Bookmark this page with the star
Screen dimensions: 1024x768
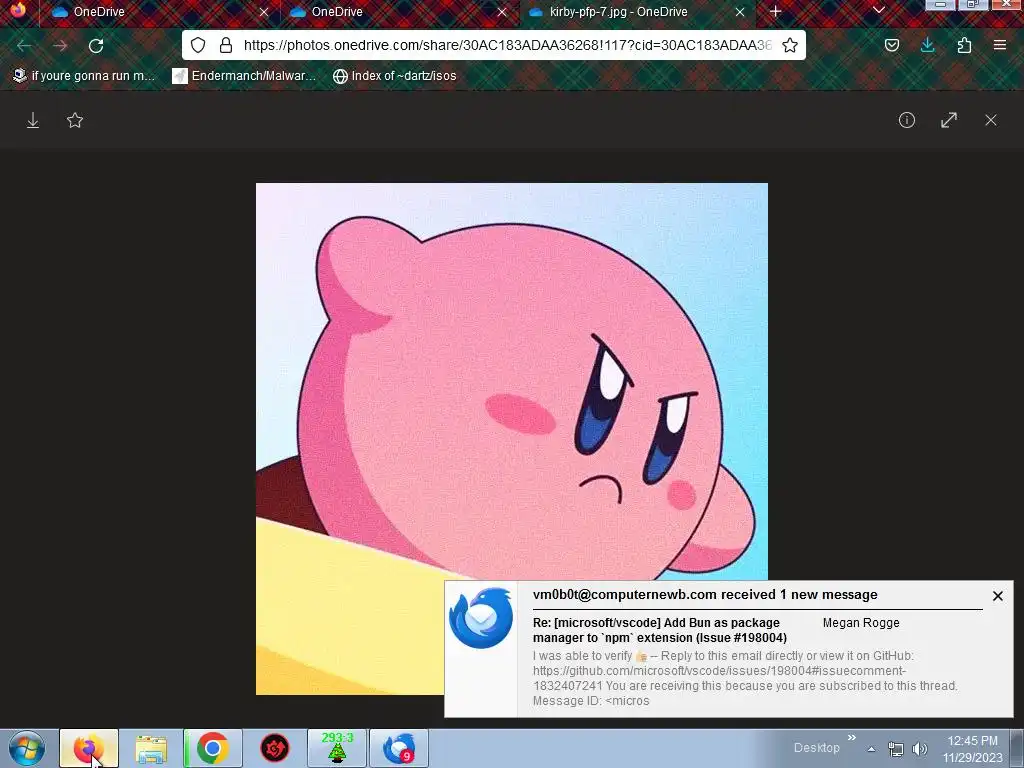tap(790, 45)
